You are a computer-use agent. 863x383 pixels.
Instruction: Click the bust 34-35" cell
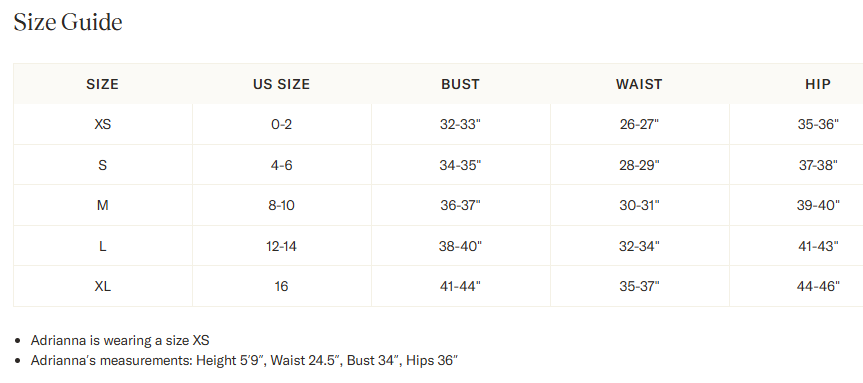460,165
